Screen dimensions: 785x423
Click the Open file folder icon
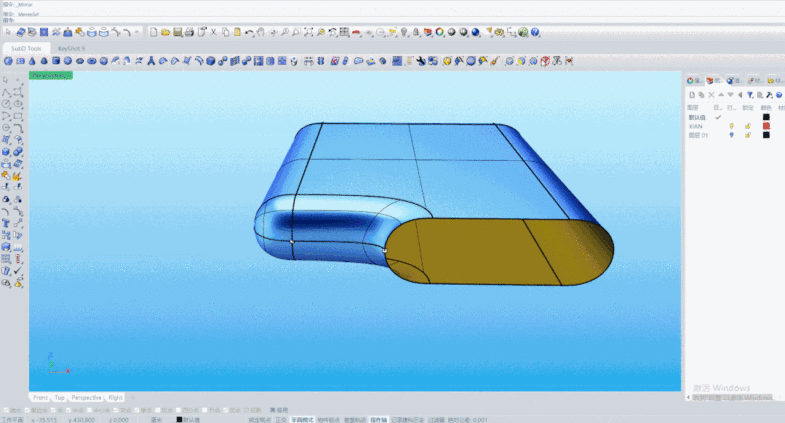pyautogui.click(x=165, y=32)
